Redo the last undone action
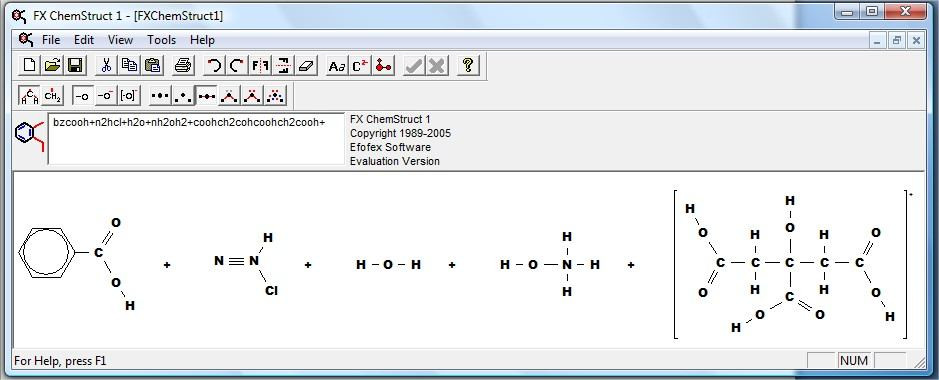 coord(237,65)
